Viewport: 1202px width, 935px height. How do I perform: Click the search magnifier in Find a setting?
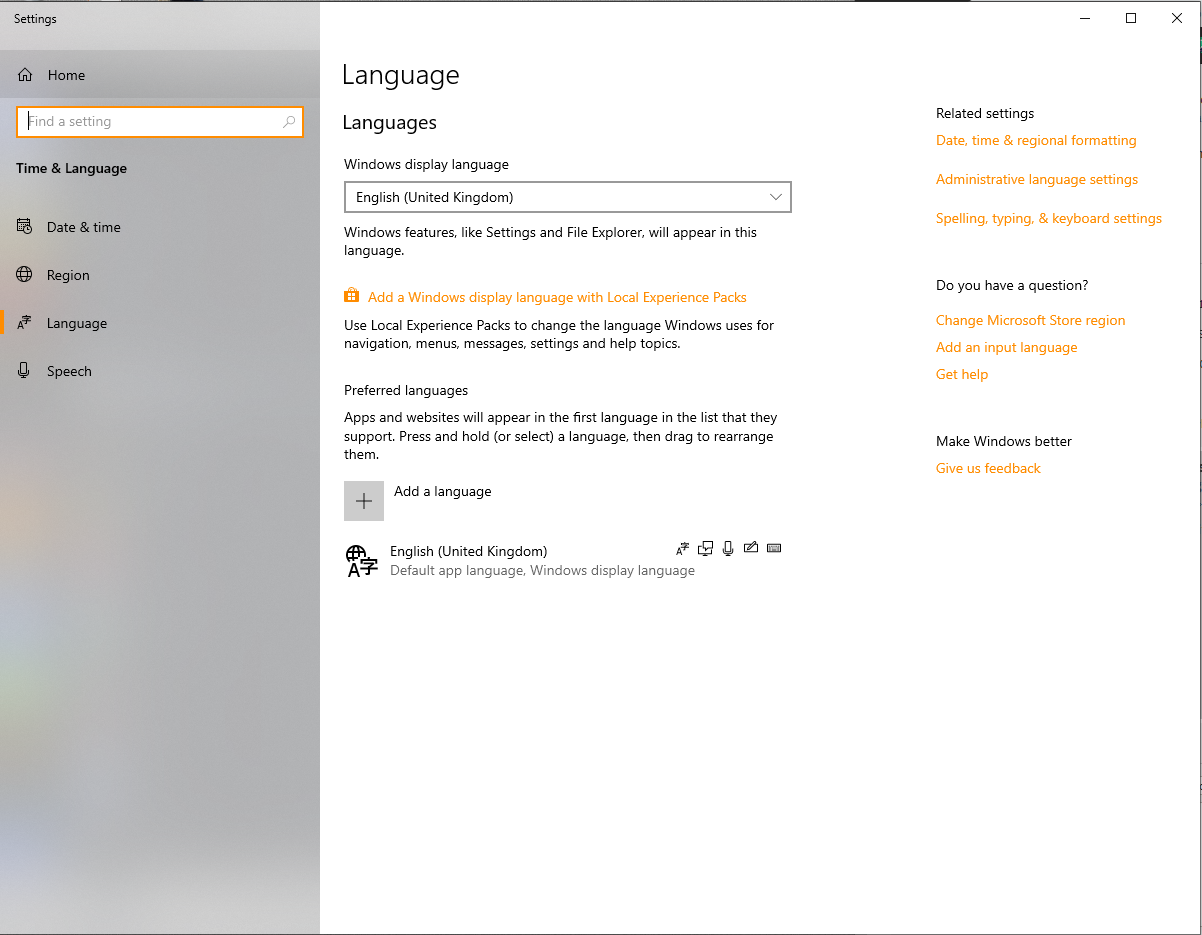click(x=289, y=122)
